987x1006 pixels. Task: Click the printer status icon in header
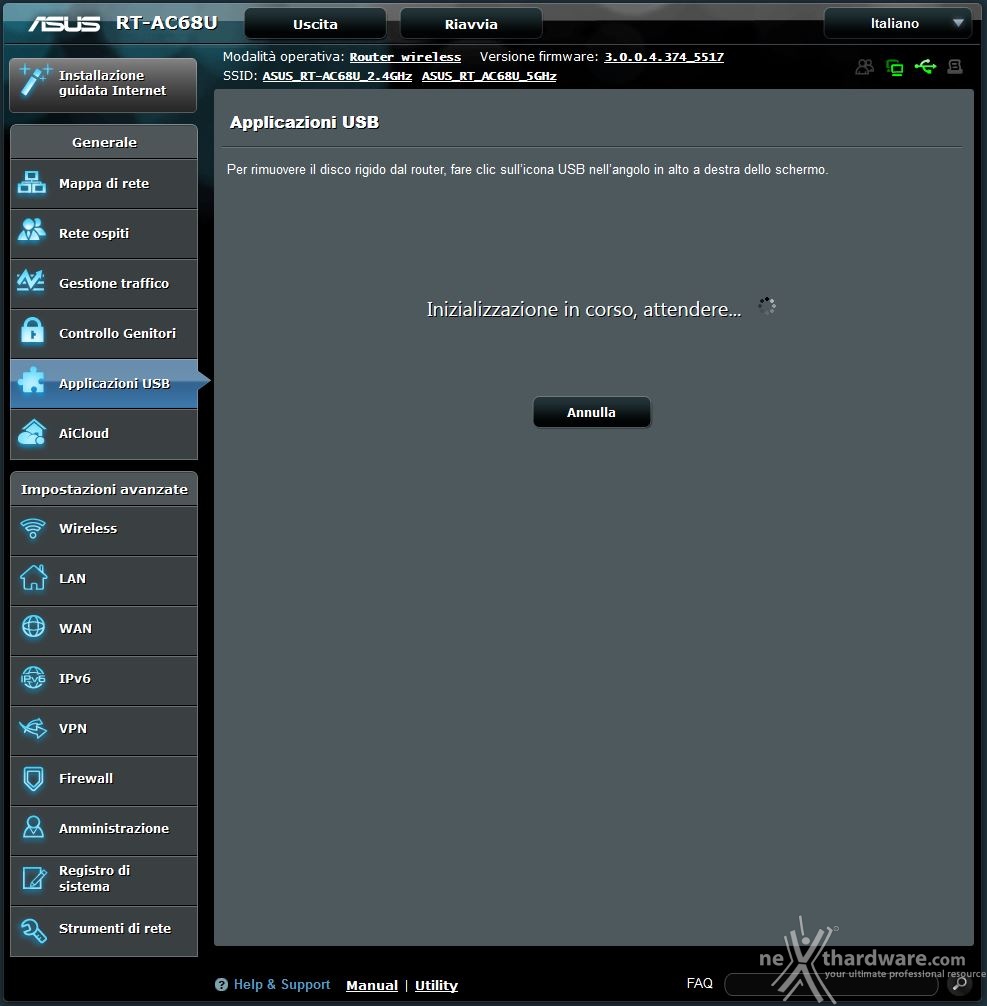[955, 67]
